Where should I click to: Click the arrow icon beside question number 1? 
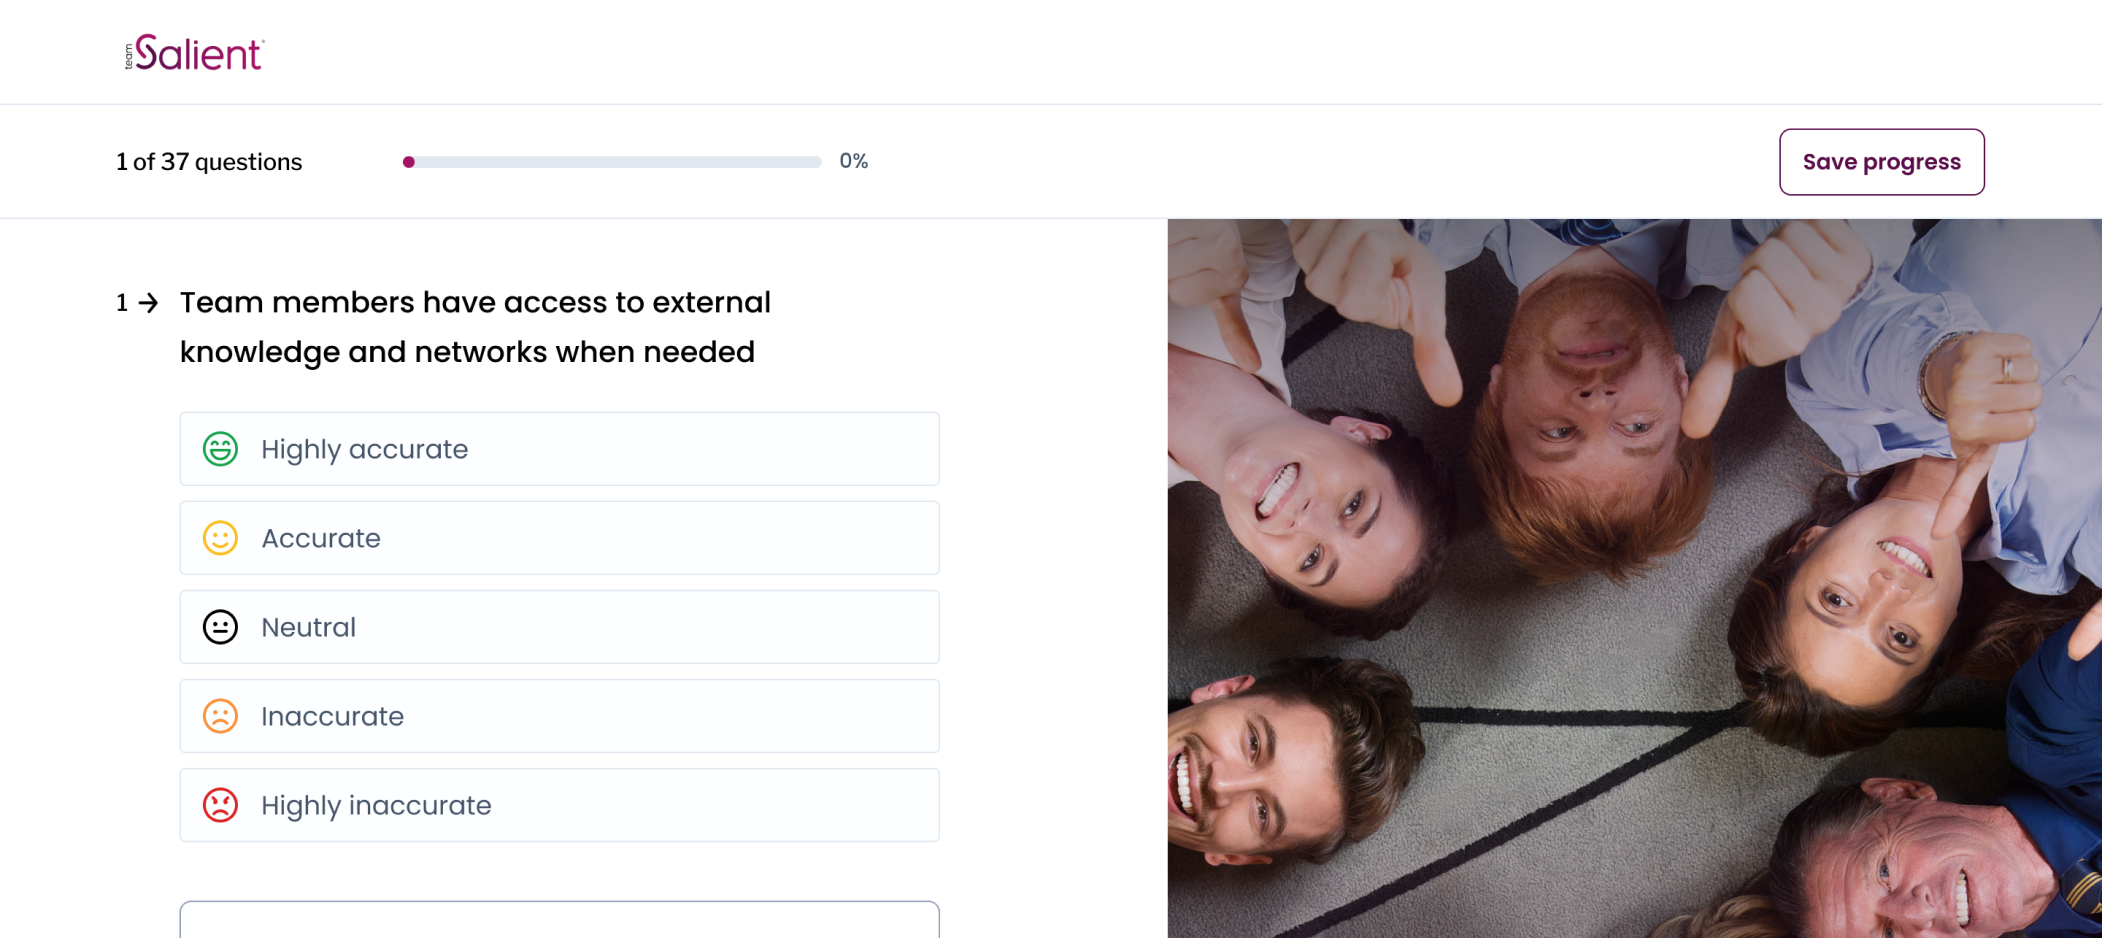pos(149,303)
